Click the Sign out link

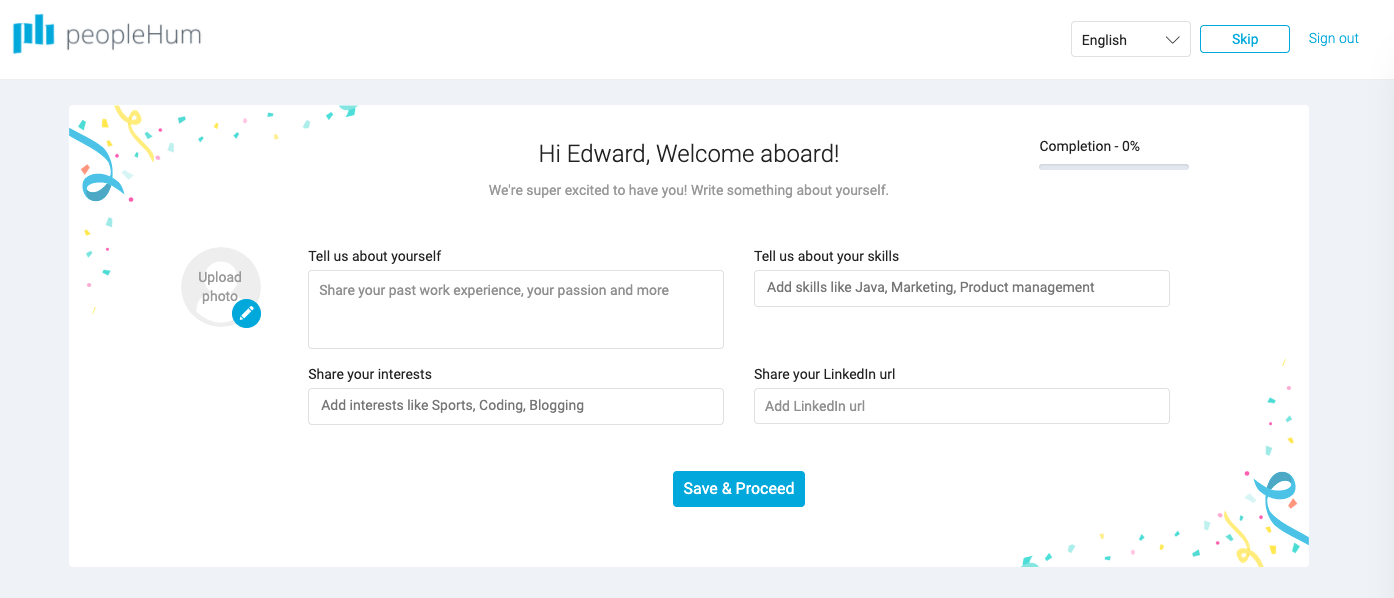[1333, 39]
